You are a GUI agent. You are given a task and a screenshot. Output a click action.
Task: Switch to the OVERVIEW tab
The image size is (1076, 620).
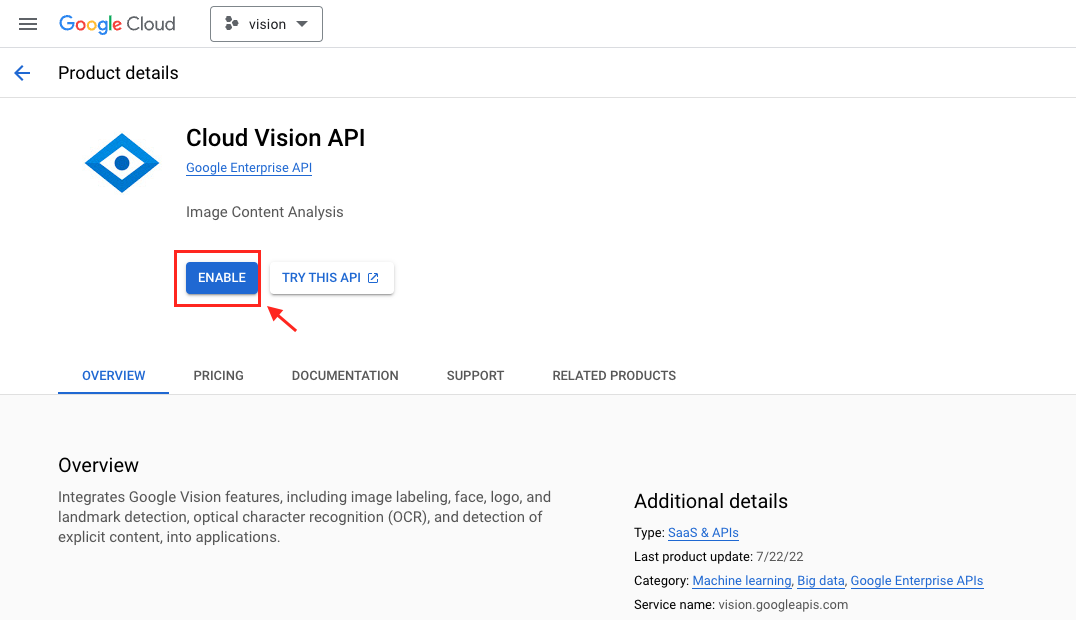click(x=113, y=376)
